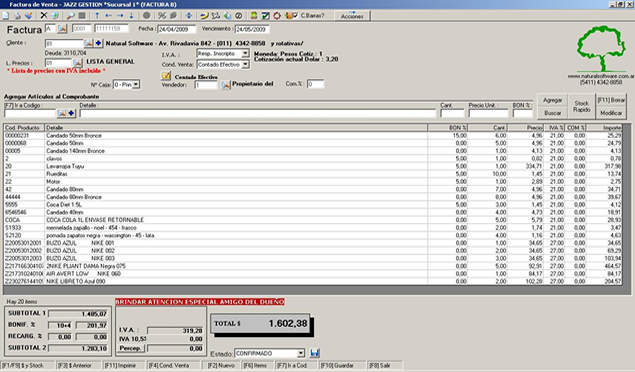This screenshot has height=372, width=635.
Task: Click [F2] Nuevo shortcut
Action: tap(222, 366)
